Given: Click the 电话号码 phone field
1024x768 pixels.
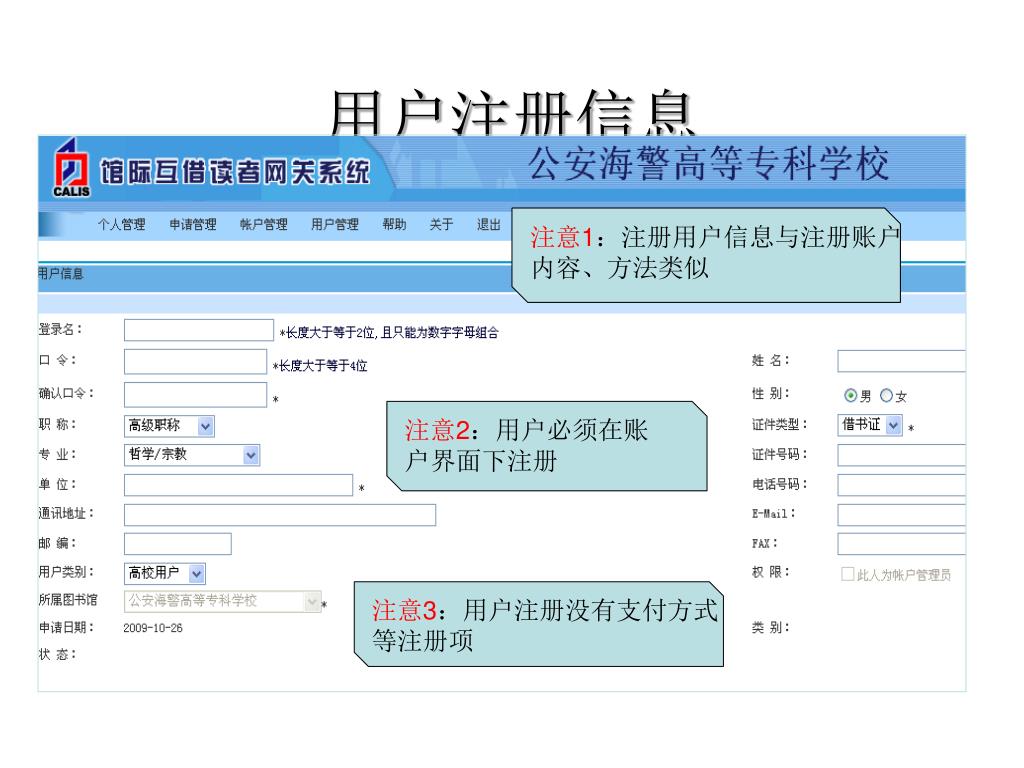Looking at the screenshot, I should 901,485.
